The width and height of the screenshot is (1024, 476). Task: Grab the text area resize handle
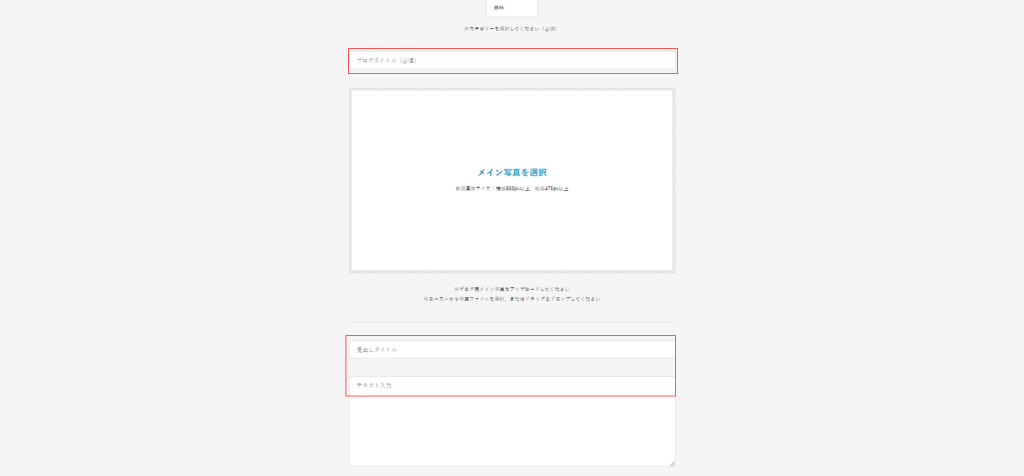672,463
